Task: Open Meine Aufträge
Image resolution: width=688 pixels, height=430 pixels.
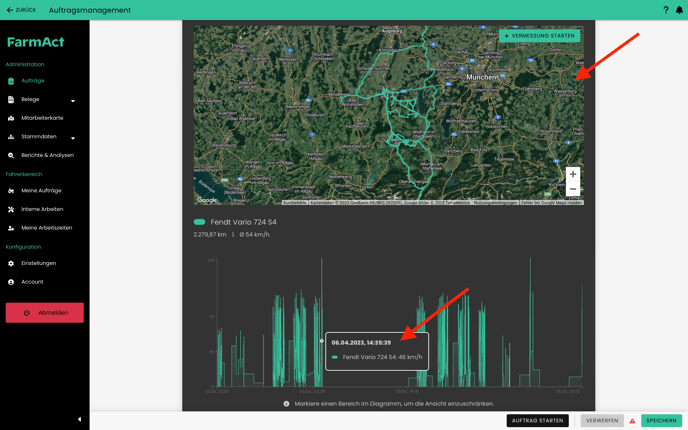Action: [x=41, y=191]
